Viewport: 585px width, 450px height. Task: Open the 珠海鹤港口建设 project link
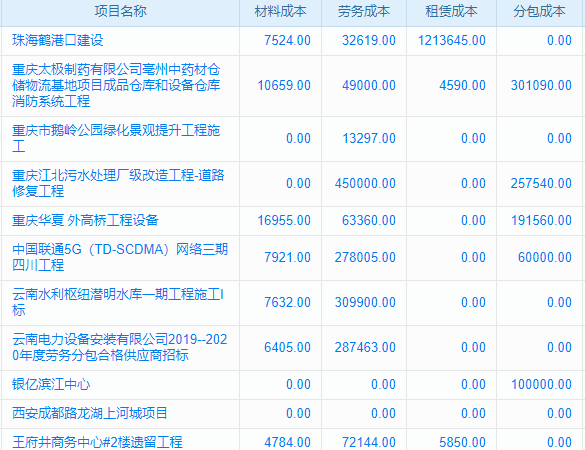[58, 40]
